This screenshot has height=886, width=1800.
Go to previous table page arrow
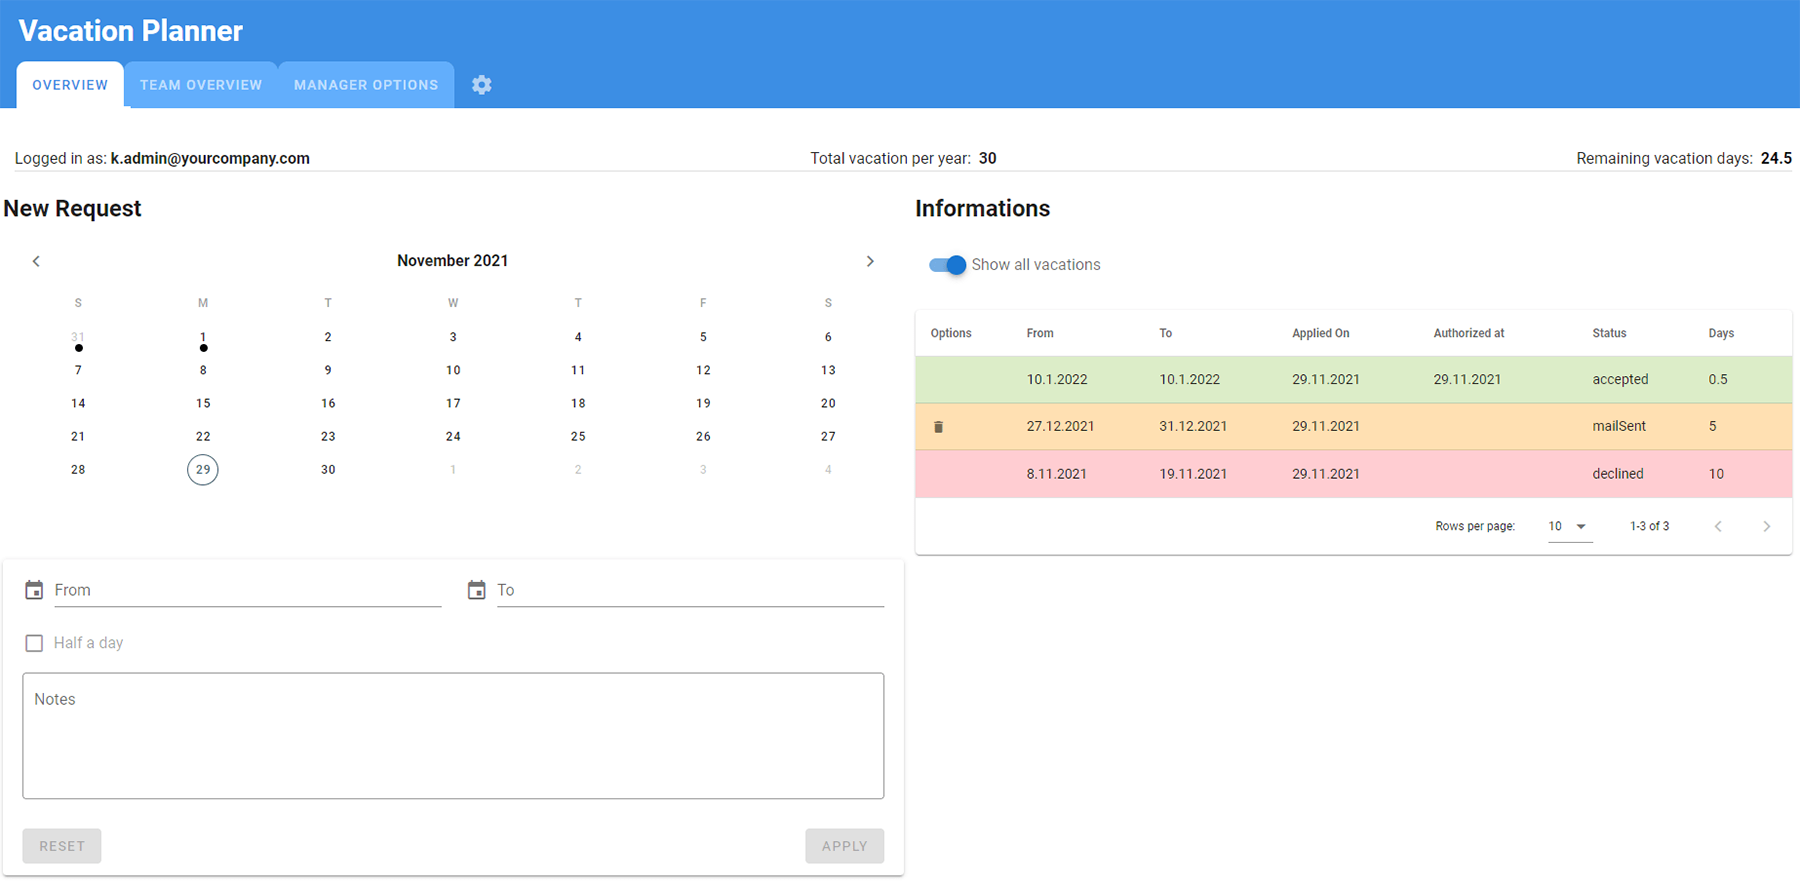point(1718,526)
